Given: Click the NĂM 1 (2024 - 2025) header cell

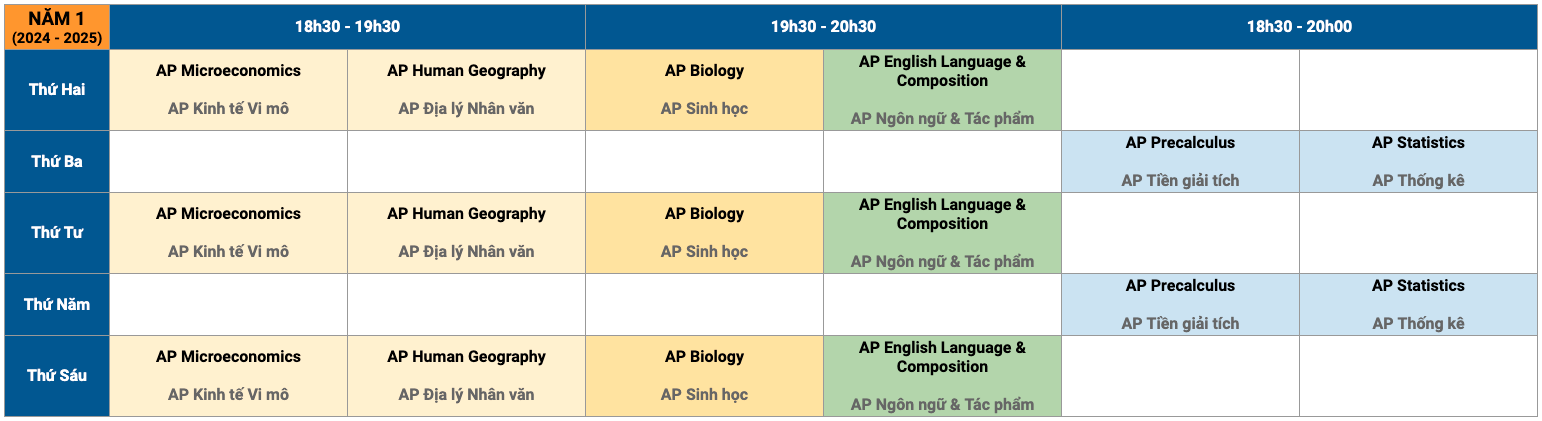Looking at the screenshot, I should pyautogui.click(x=57, y=27).
